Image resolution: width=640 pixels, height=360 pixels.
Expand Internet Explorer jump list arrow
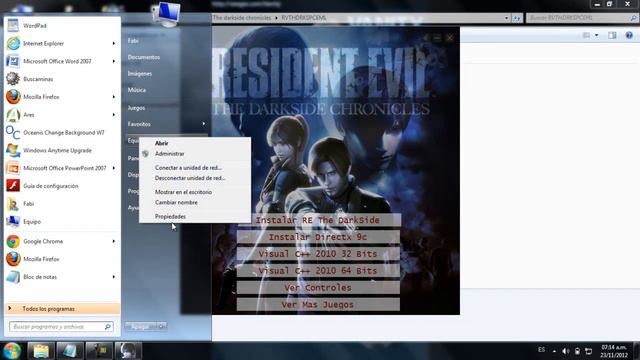pyautogui.click(x=113, y=43)
